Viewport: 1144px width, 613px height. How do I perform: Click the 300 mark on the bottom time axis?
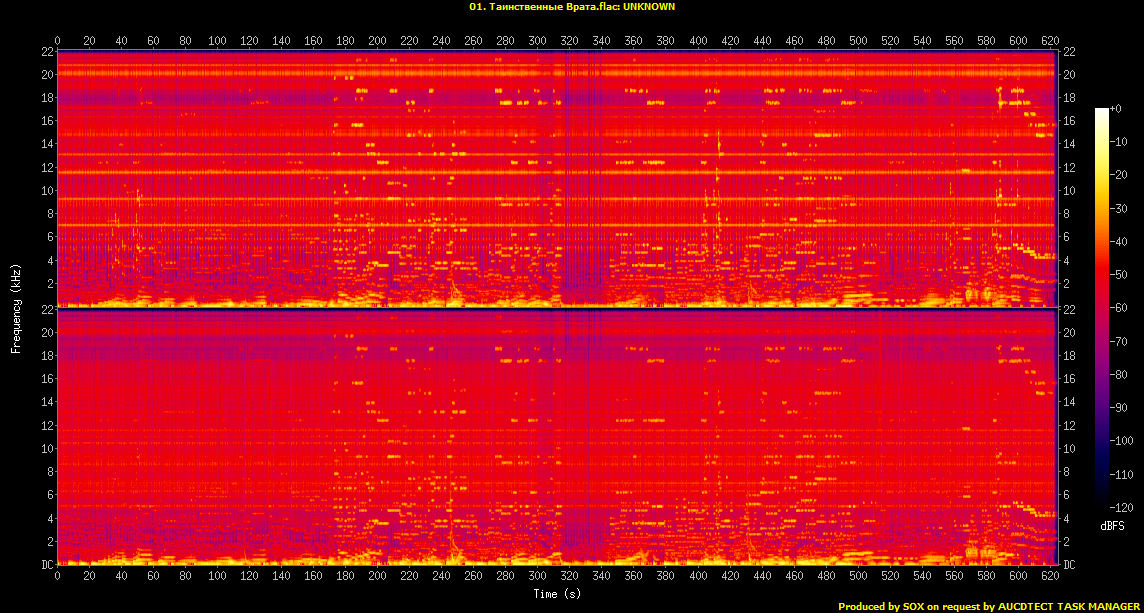[x=537, y=576]
